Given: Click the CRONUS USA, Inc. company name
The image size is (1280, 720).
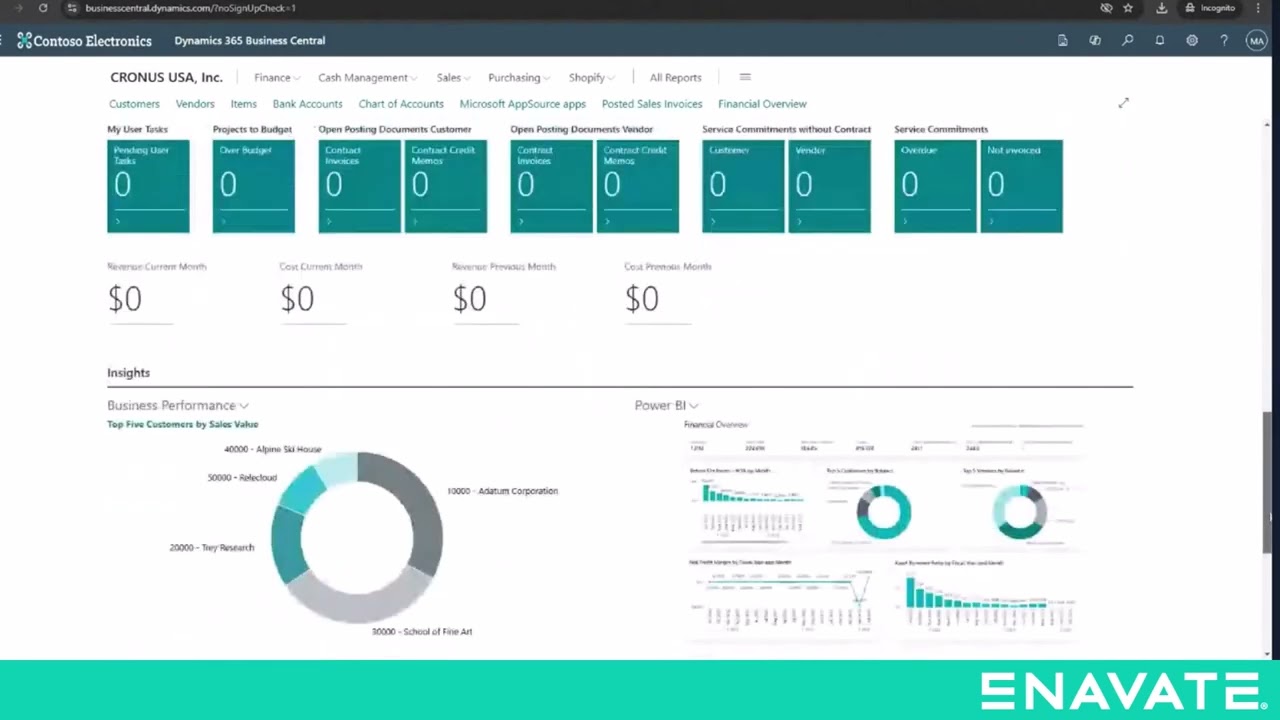Looking at the screenshot, I should click(x=166, y=77).
